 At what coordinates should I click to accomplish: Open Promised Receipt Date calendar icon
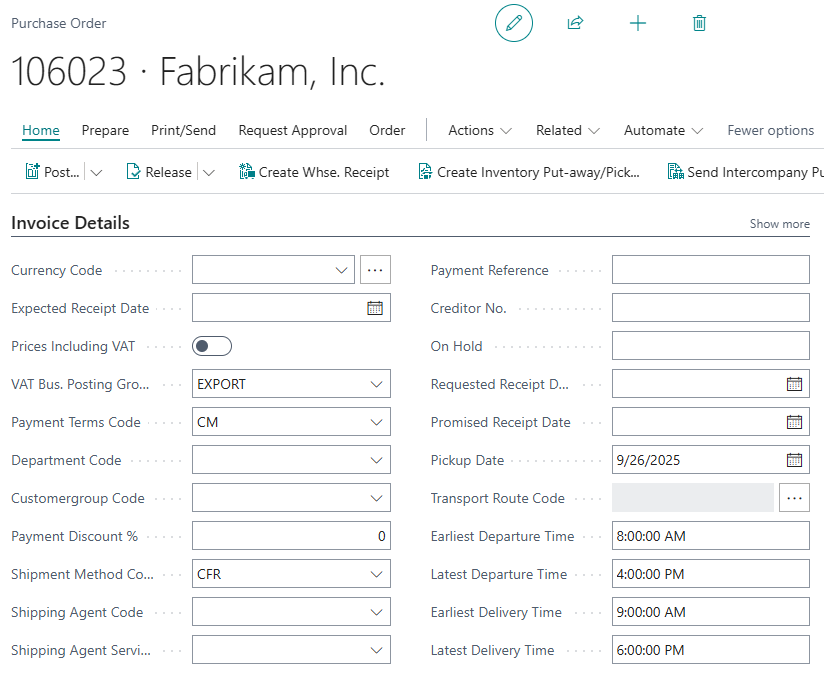tap(794, 422)
